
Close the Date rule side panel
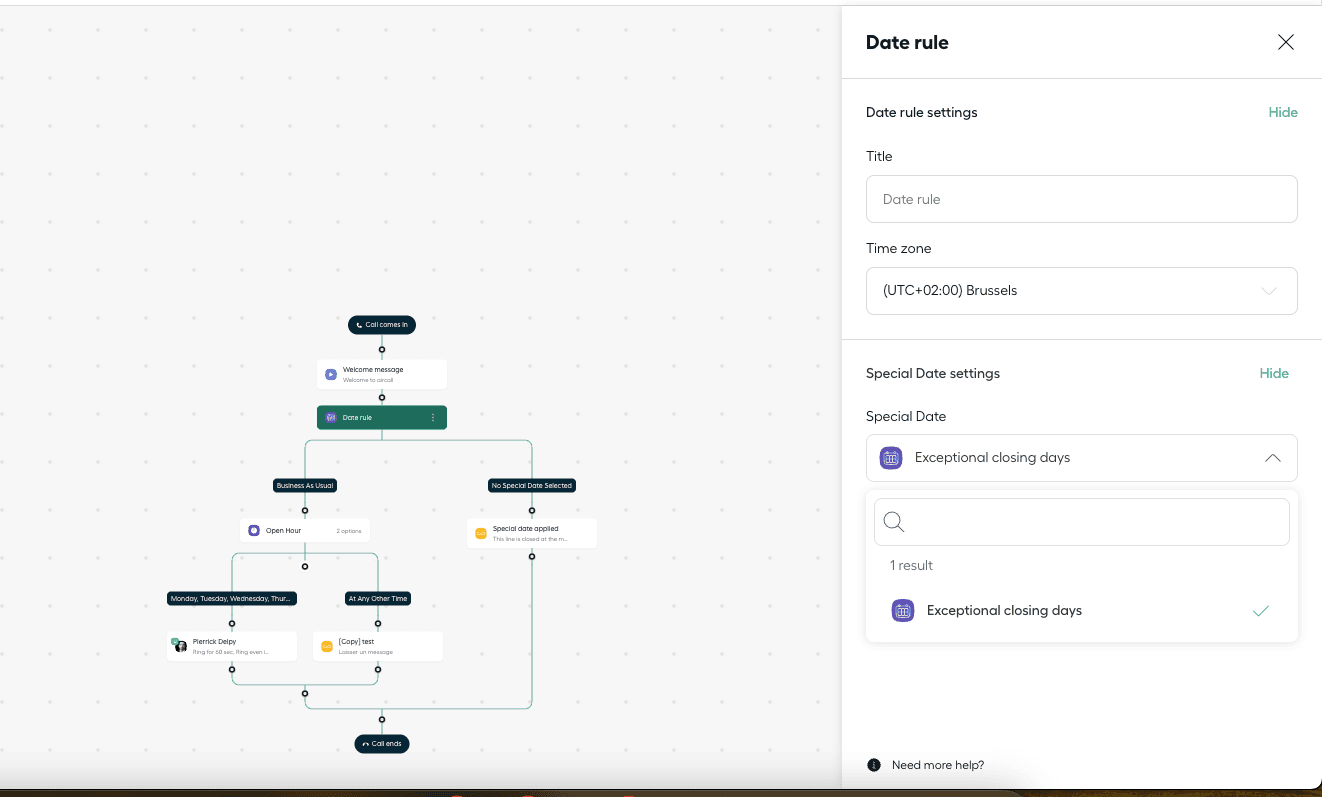[1286, 42]
